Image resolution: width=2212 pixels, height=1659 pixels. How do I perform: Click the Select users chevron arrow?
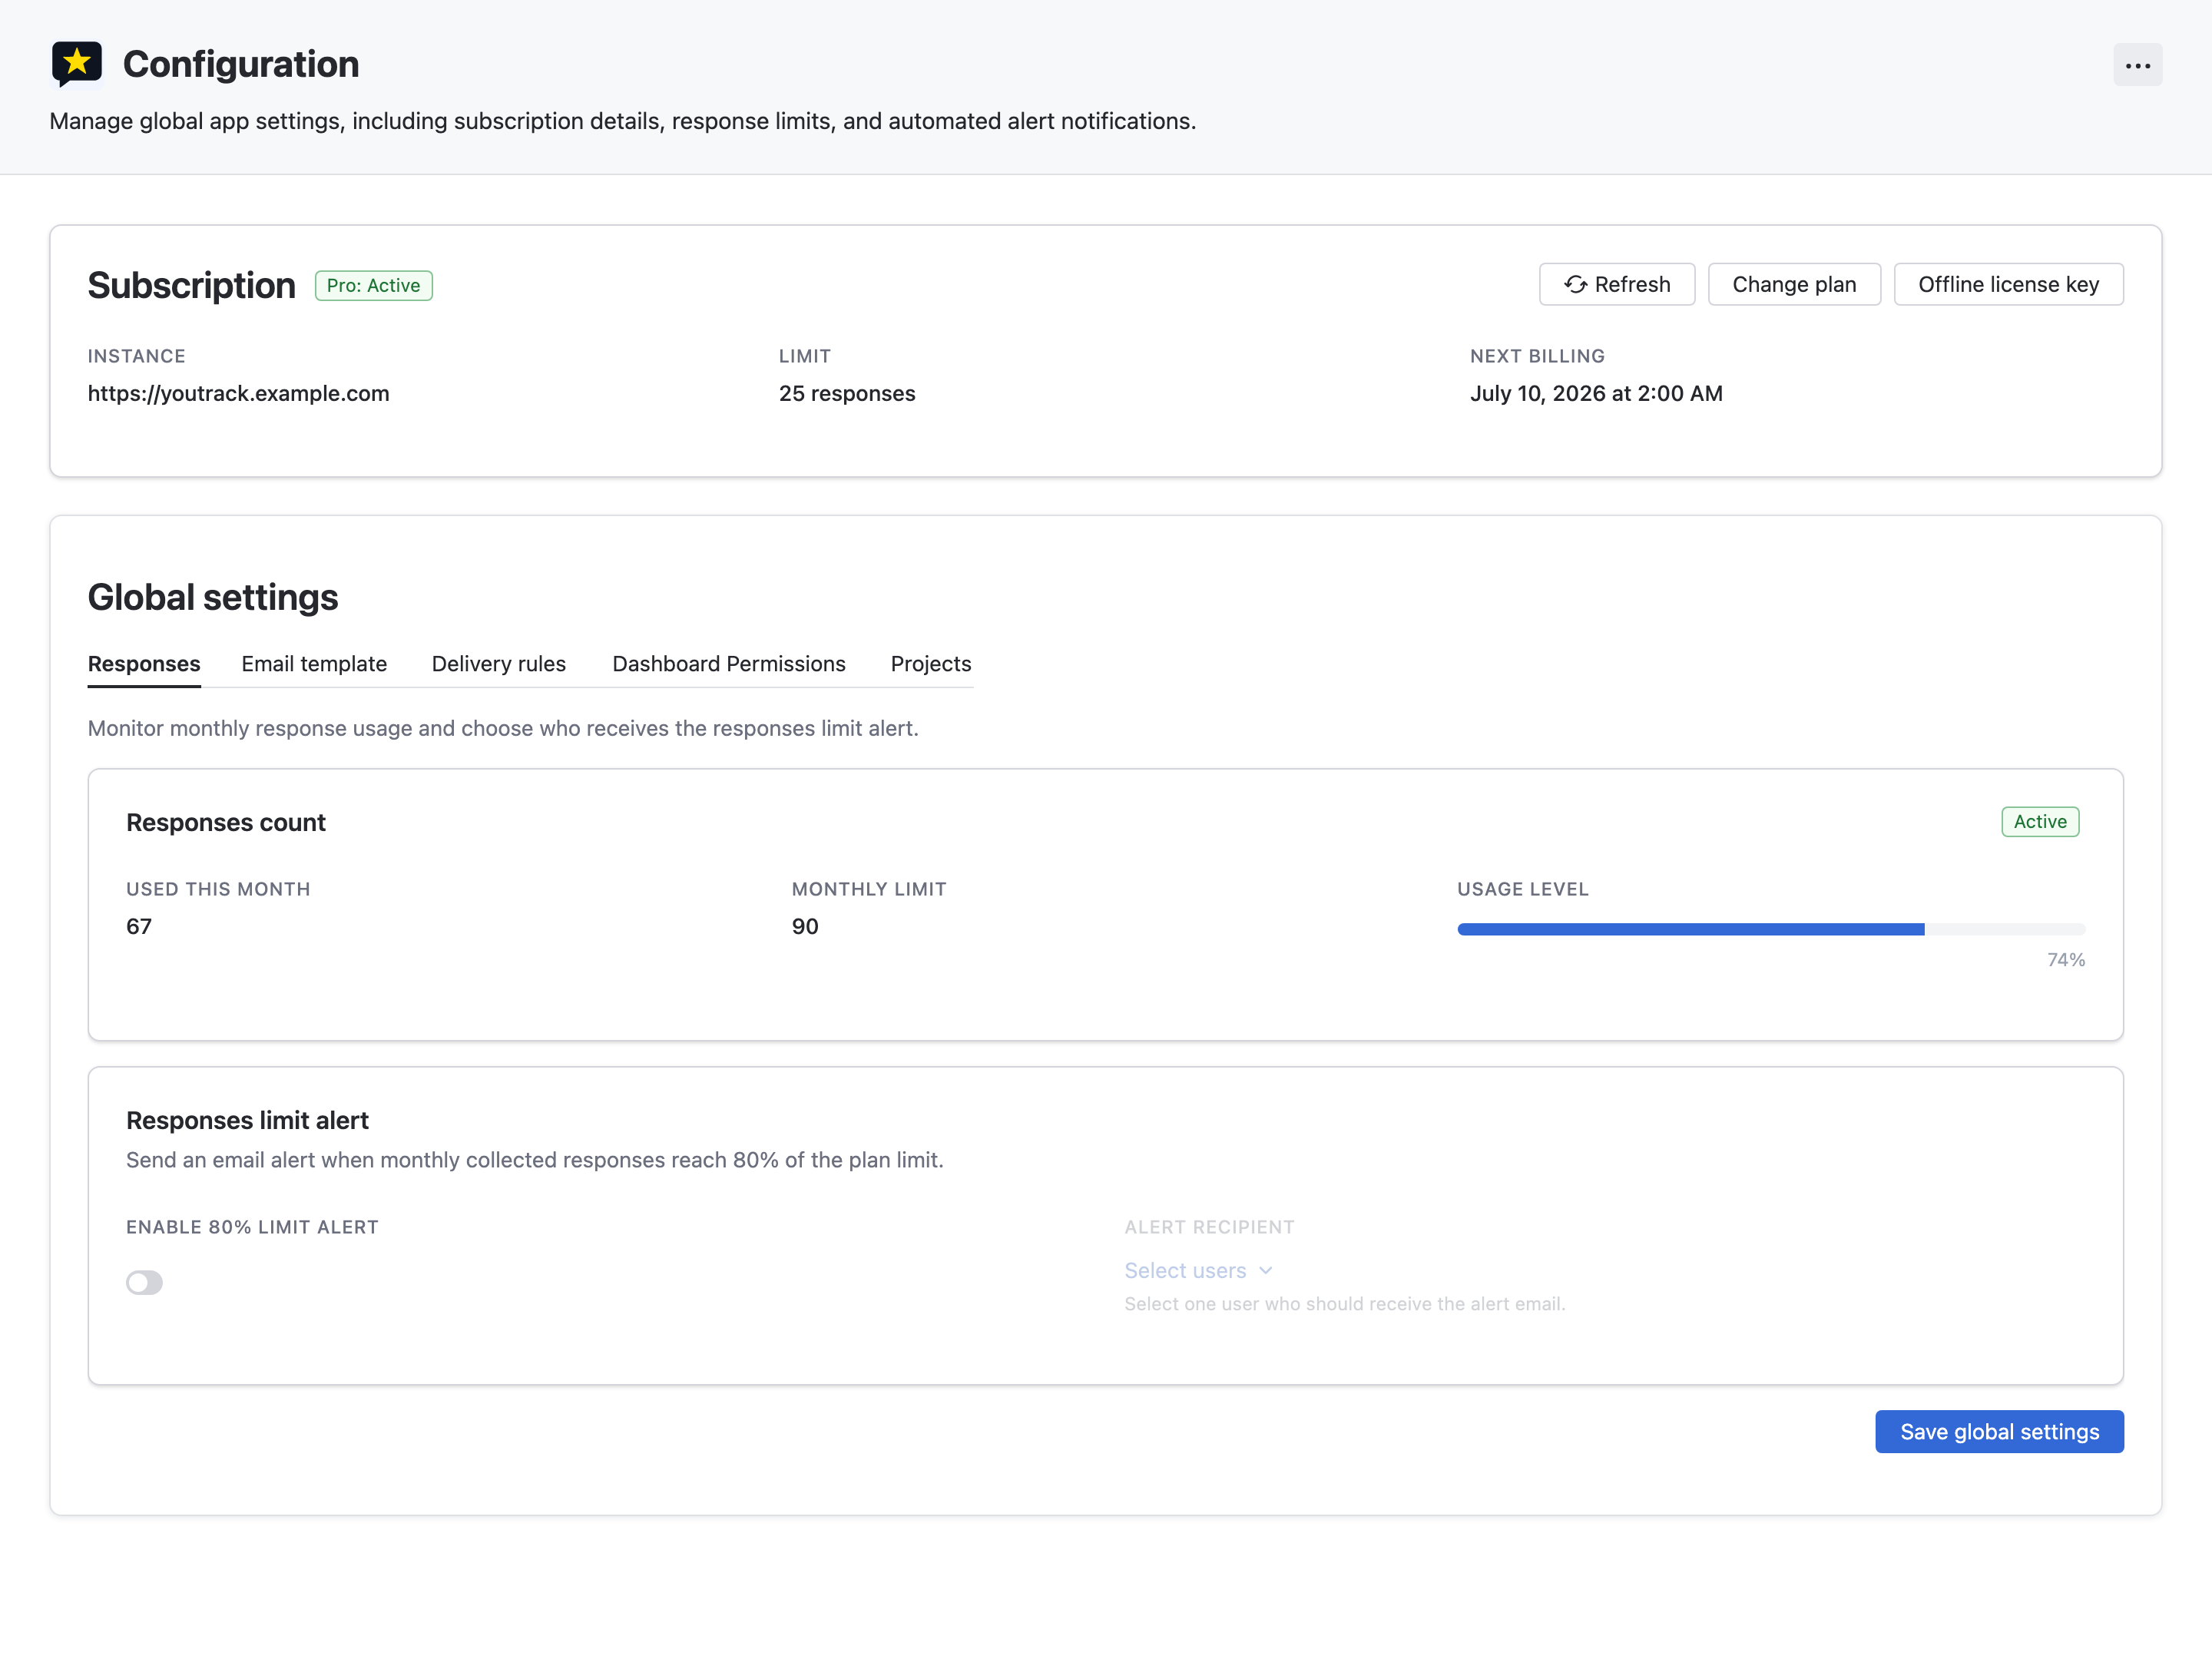click(1265, 1271)
